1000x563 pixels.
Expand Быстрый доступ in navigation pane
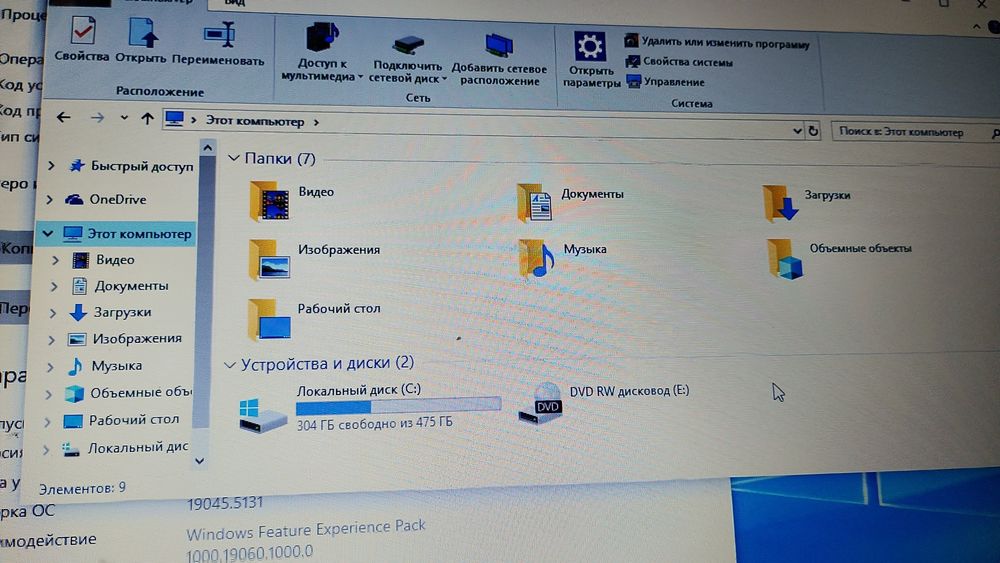click(51, 165)
